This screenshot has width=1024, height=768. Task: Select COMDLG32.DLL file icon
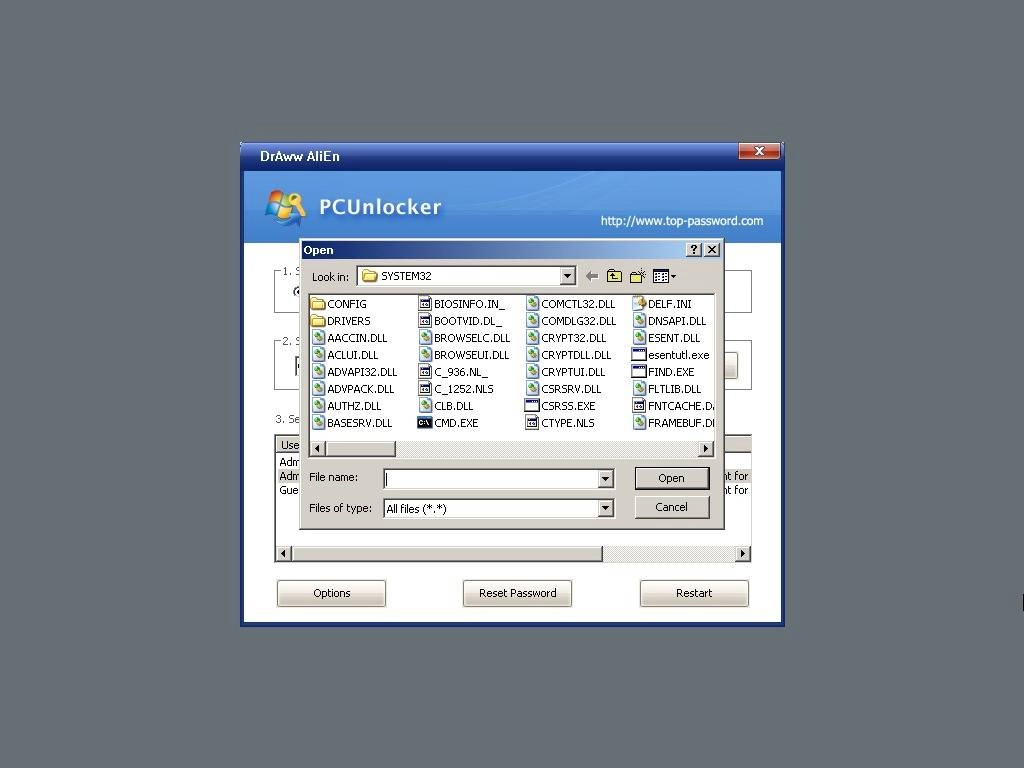tap(532, 321)
